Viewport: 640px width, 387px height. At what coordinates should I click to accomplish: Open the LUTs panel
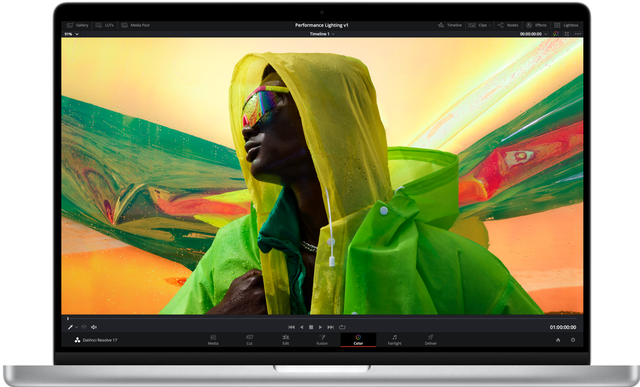(105, 25)
